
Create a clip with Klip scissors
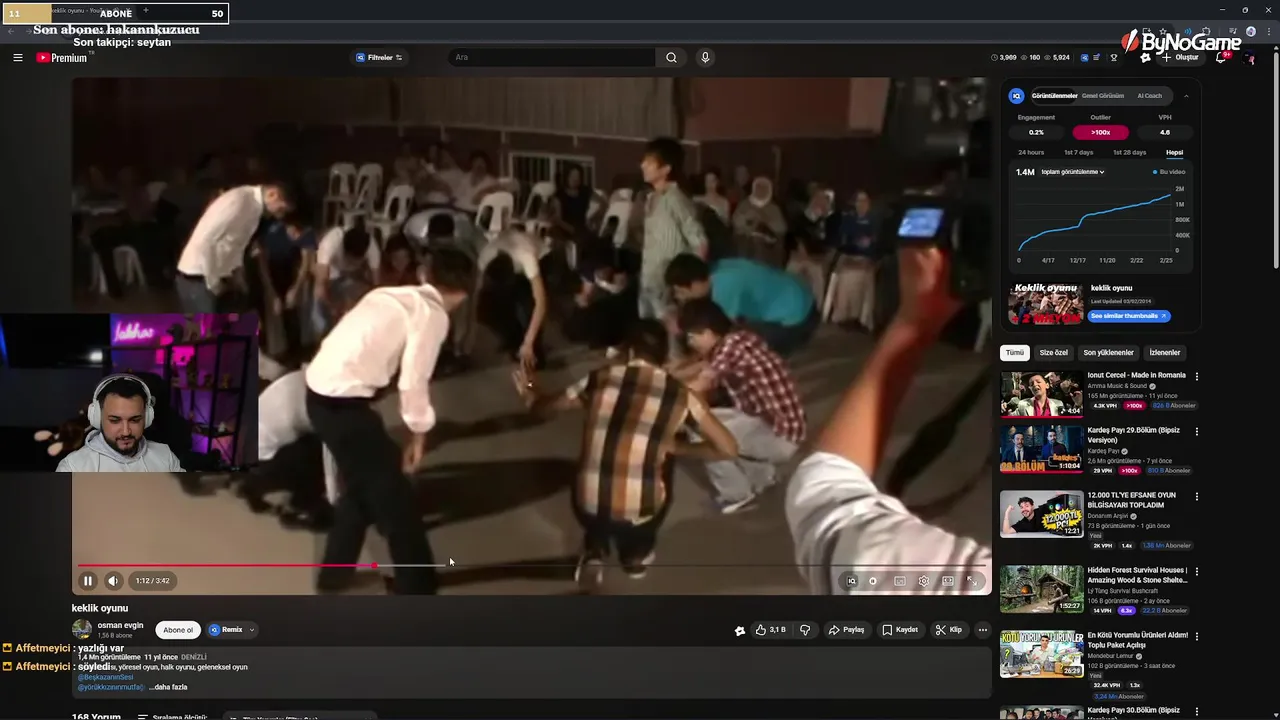click(x=949, y=630)
